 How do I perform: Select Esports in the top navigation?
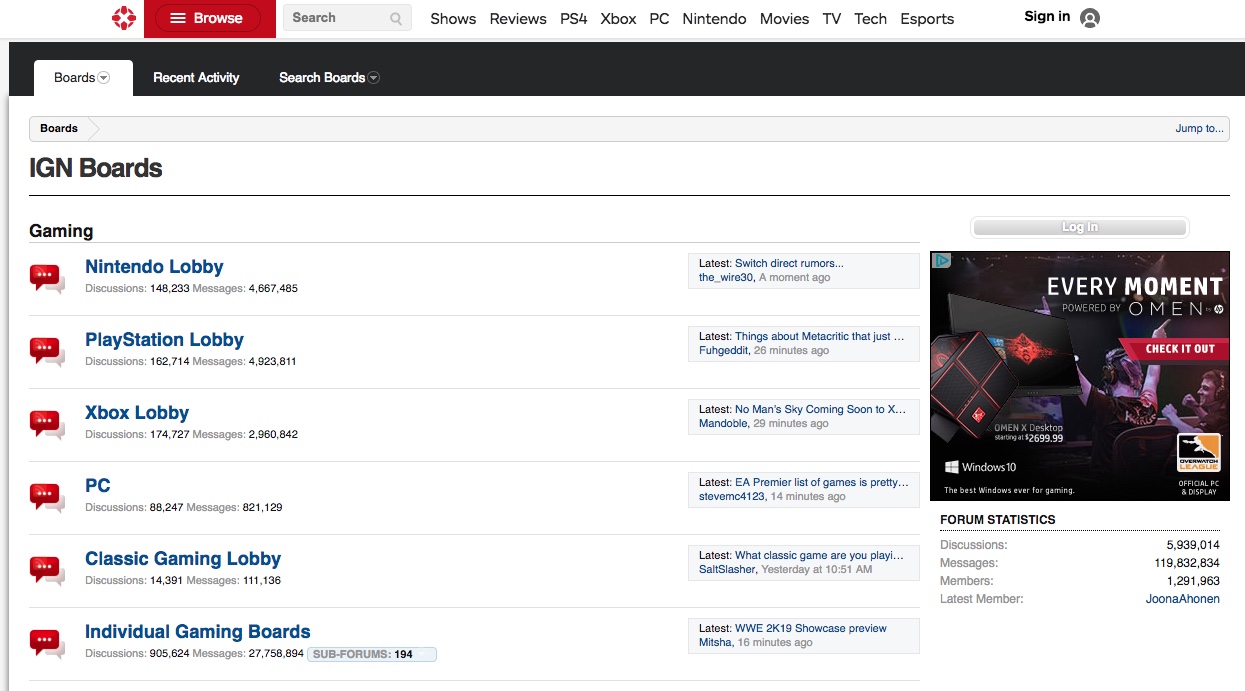pyautogui.click(x=927, y=19)
